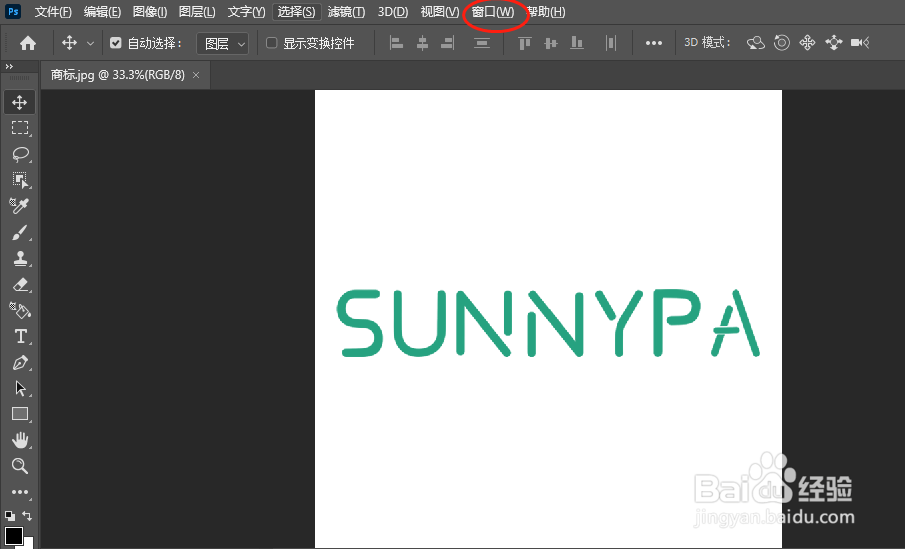Select the Move tool in toolbox
Image resolution: width=905 pixels, height=549 pixels.
pyautogui.click(x=20, y=102)
